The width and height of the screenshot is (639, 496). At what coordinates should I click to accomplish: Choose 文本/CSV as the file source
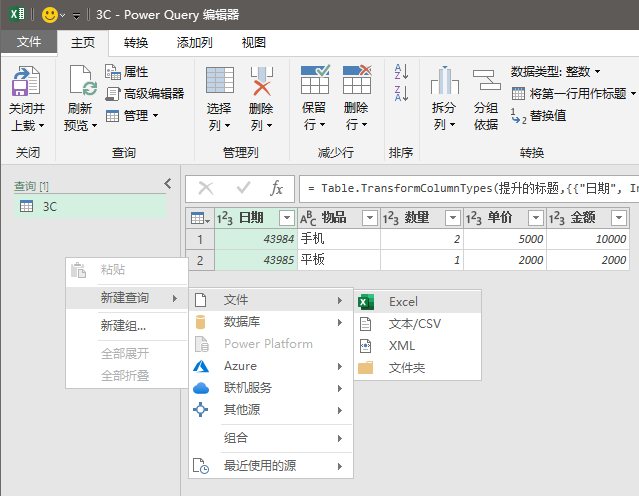pyautogui.click(x=418, y=324)
